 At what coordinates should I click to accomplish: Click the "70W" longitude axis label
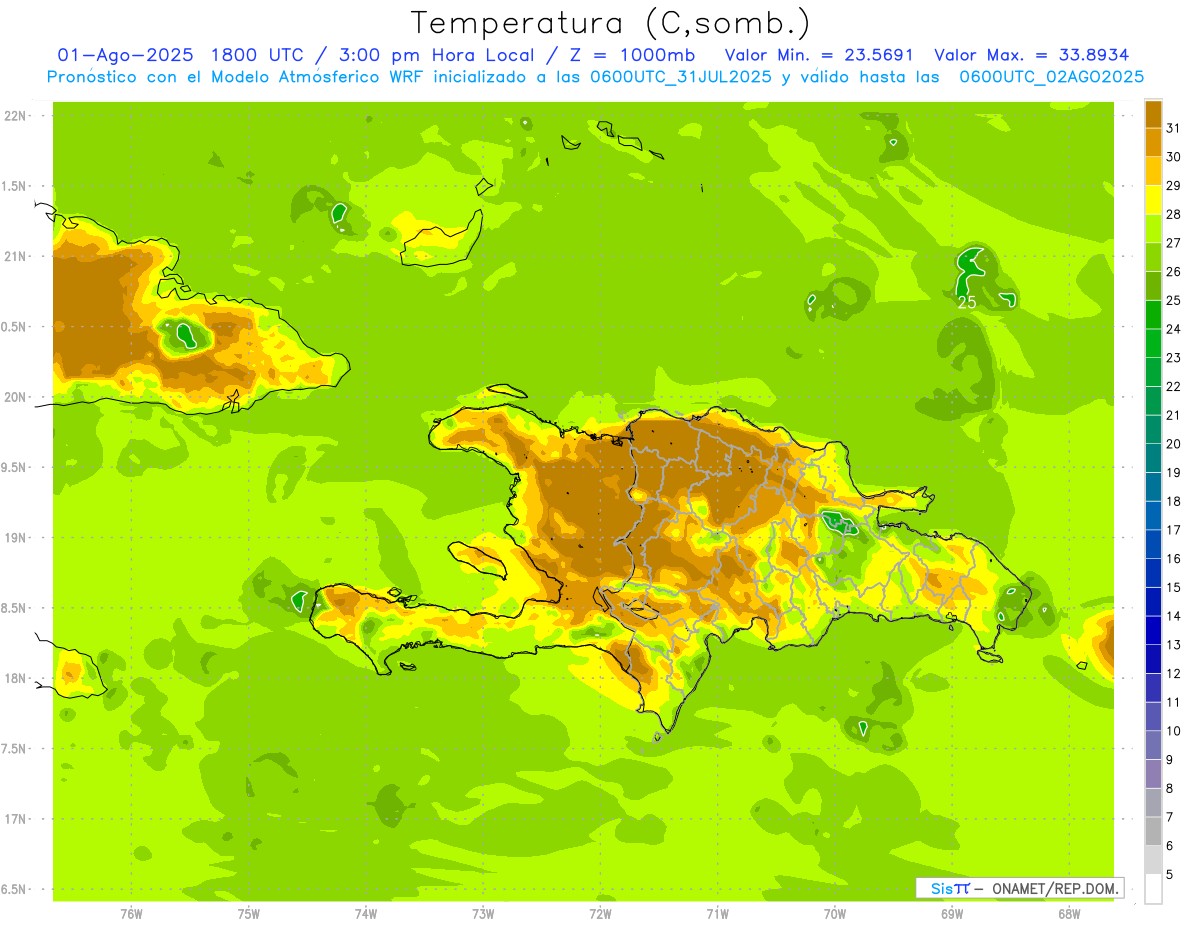tap(834, 914)
